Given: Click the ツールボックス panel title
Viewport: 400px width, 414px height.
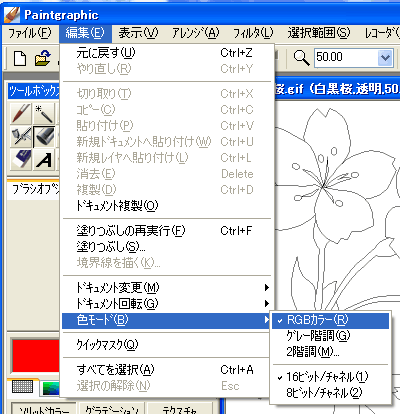Looking at the screenshot, I should click(x=34, y=91).
